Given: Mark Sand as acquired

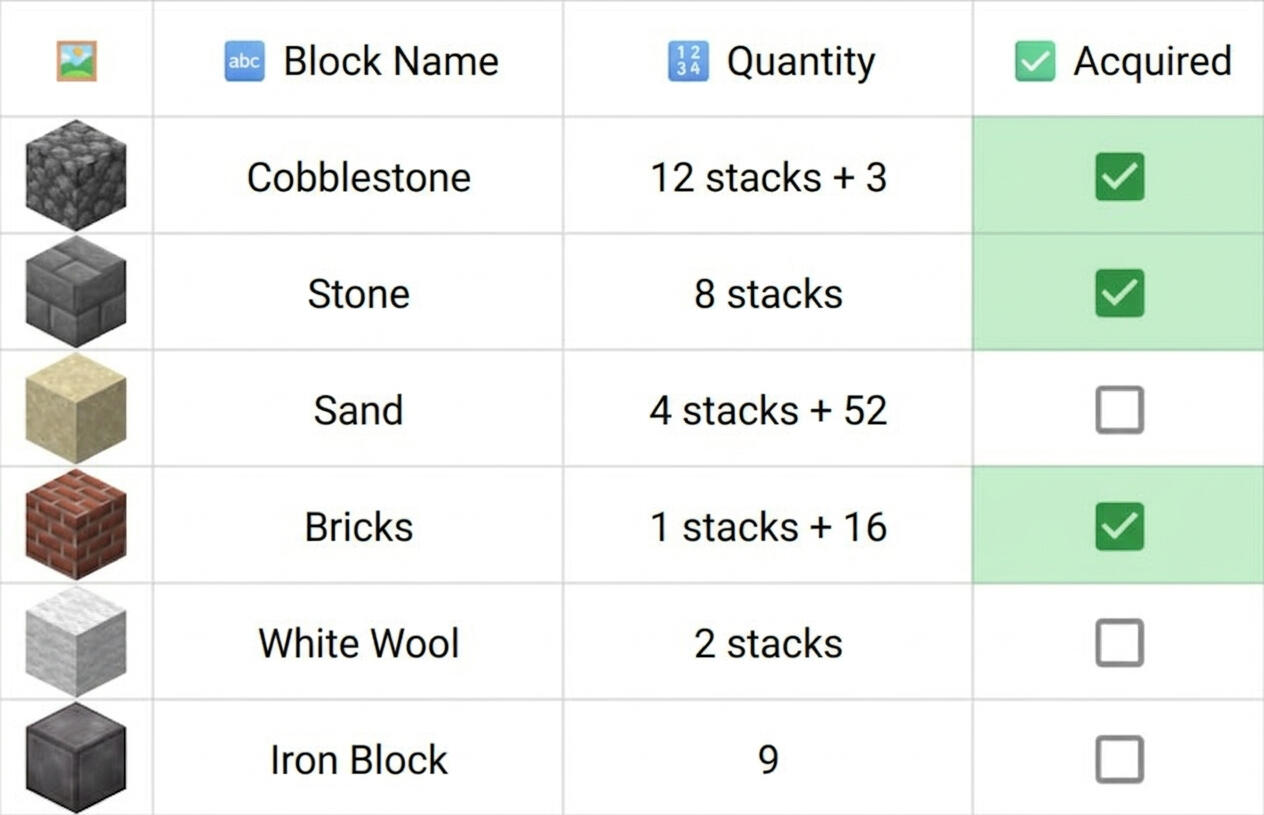Looking at the screenshot, I should point(1119,410).
